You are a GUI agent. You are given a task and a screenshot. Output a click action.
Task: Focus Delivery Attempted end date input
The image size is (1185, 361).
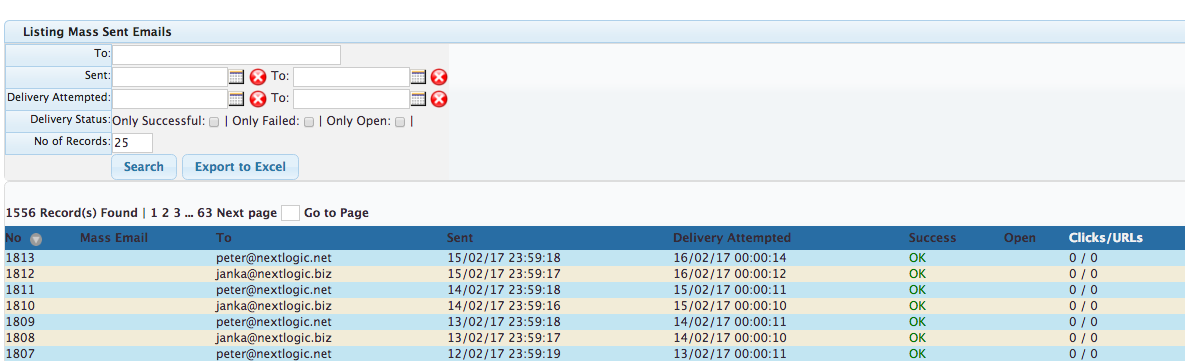tap(351, 99)
